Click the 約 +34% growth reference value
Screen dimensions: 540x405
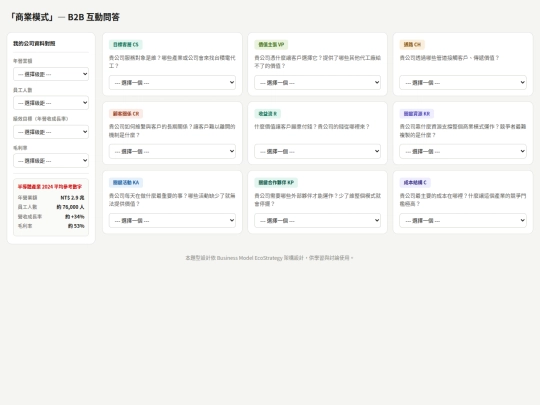(x=75, y=217)
